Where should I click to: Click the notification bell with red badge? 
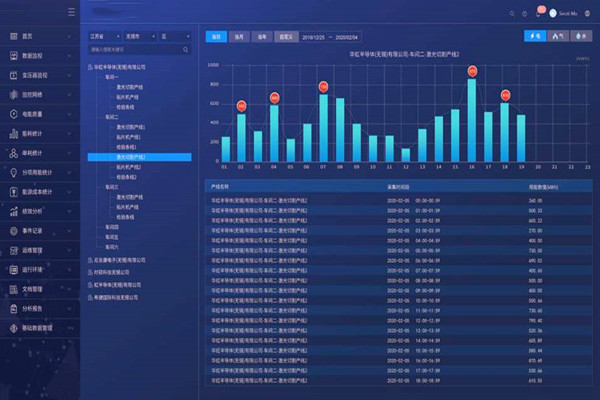[x=538, y=13]
